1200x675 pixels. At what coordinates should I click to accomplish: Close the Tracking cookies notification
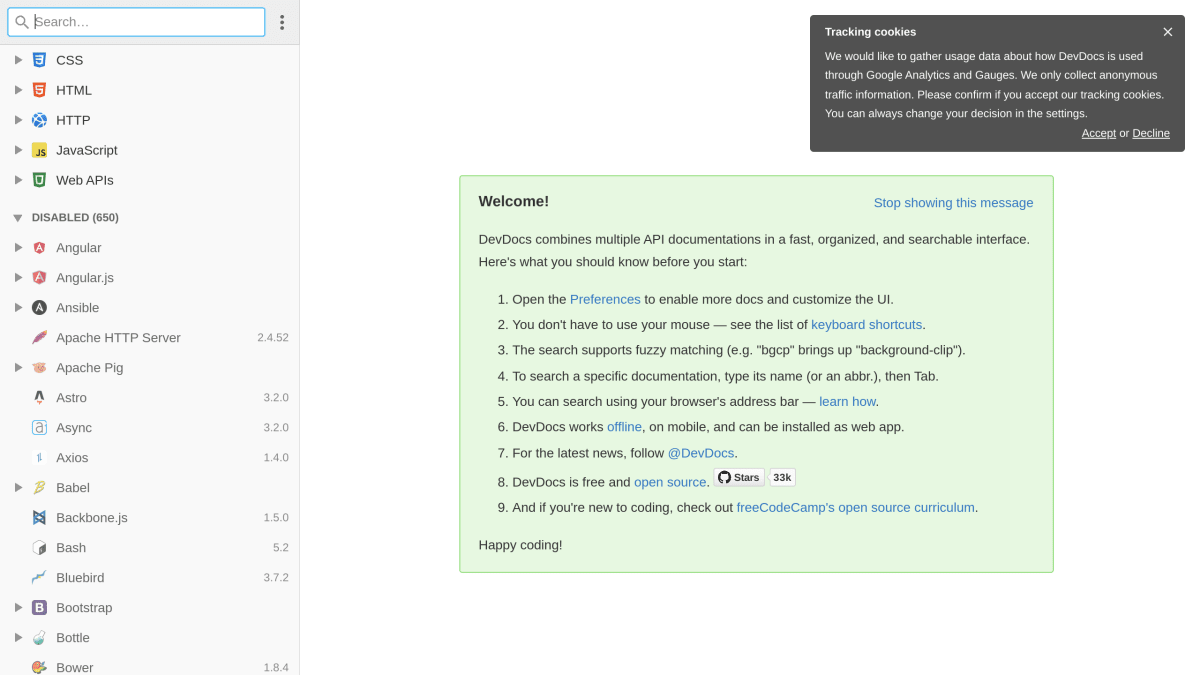tap(1168, 32)
